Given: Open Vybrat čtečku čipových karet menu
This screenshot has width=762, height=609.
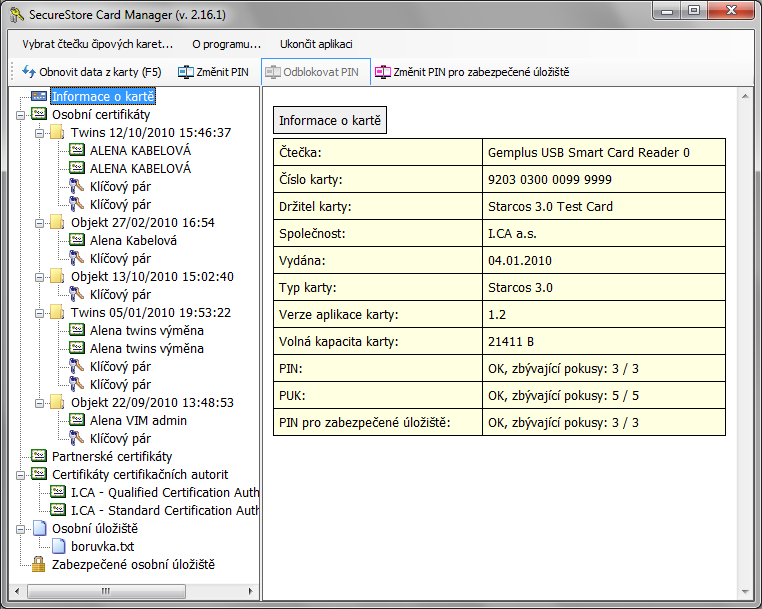Looking at the screenshot, I should [x=97, y=44].
